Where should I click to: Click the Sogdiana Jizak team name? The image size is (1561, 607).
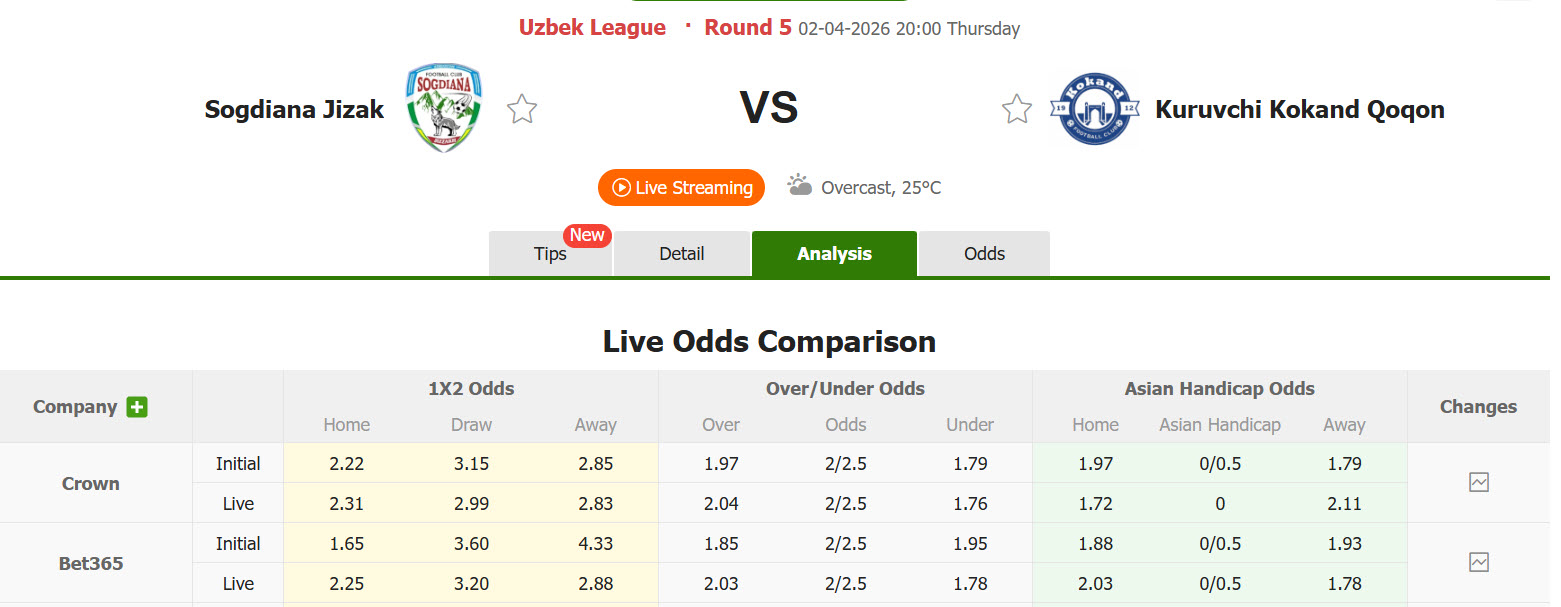294,109
